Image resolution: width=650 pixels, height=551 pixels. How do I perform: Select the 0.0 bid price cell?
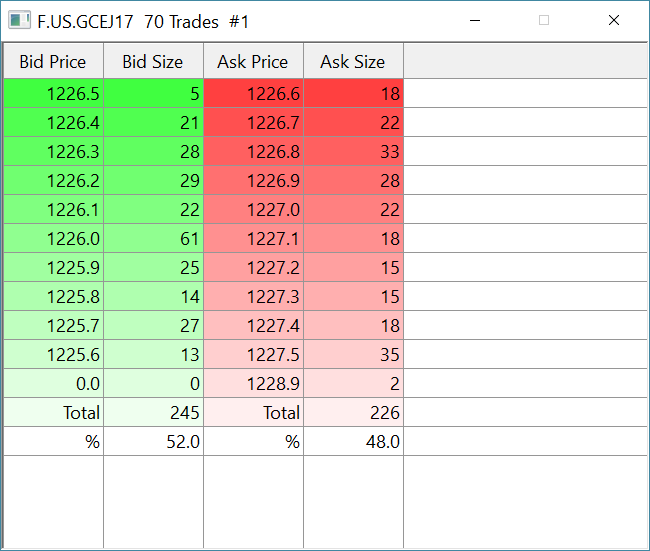click(53, 384)
